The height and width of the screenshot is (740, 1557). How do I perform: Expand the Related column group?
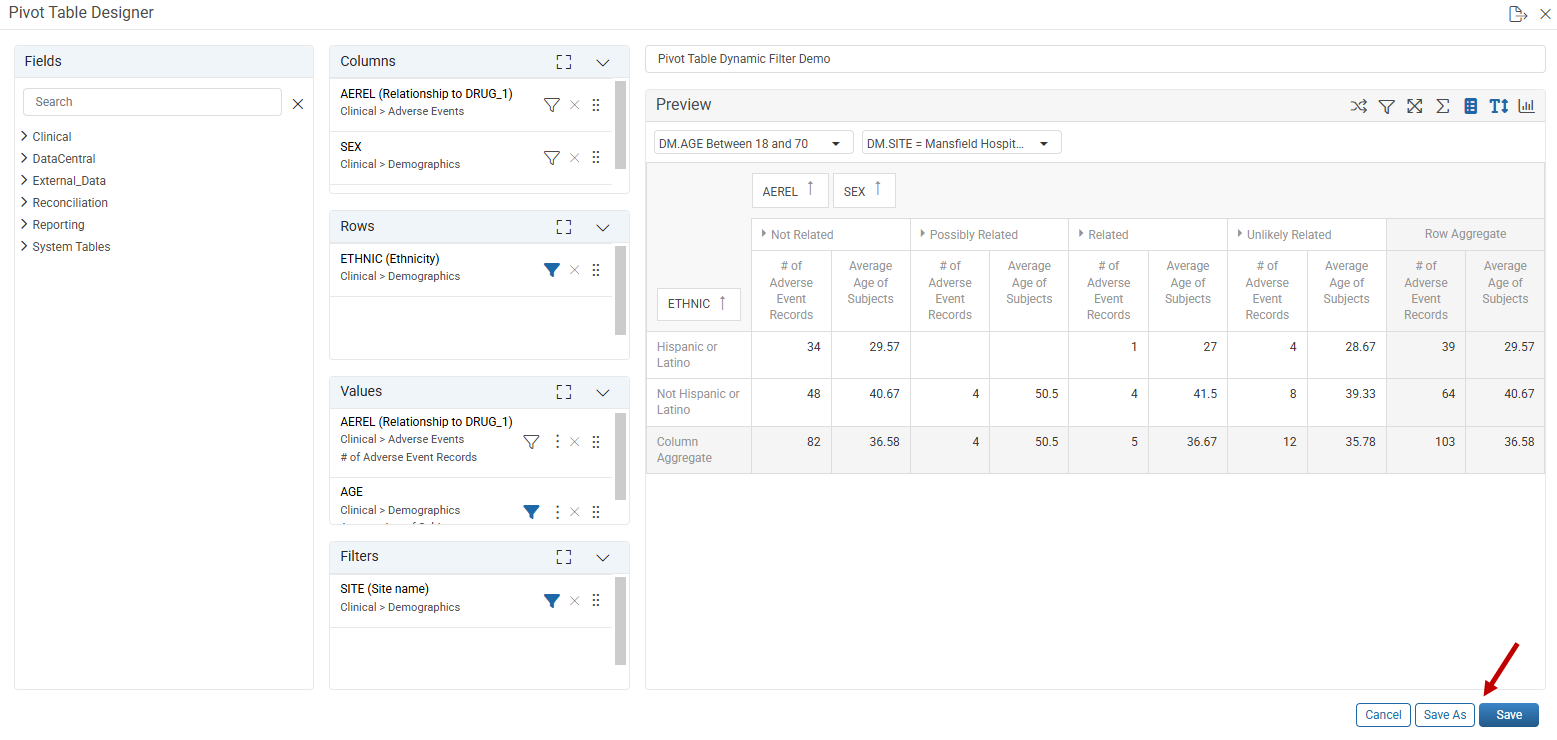coord(1081,233)
